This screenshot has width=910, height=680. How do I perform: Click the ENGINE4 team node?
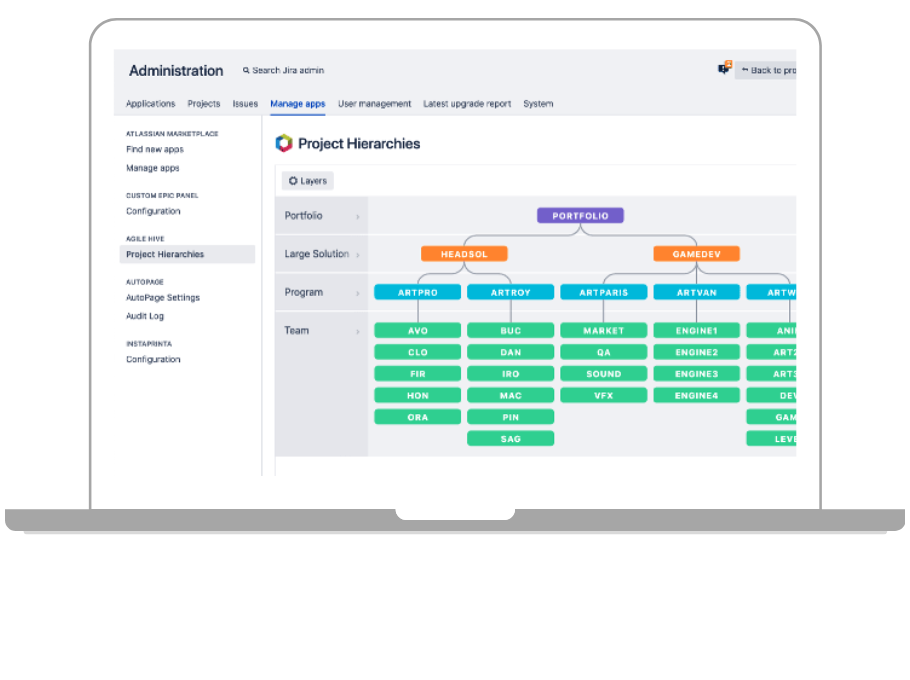coord(696,396)
